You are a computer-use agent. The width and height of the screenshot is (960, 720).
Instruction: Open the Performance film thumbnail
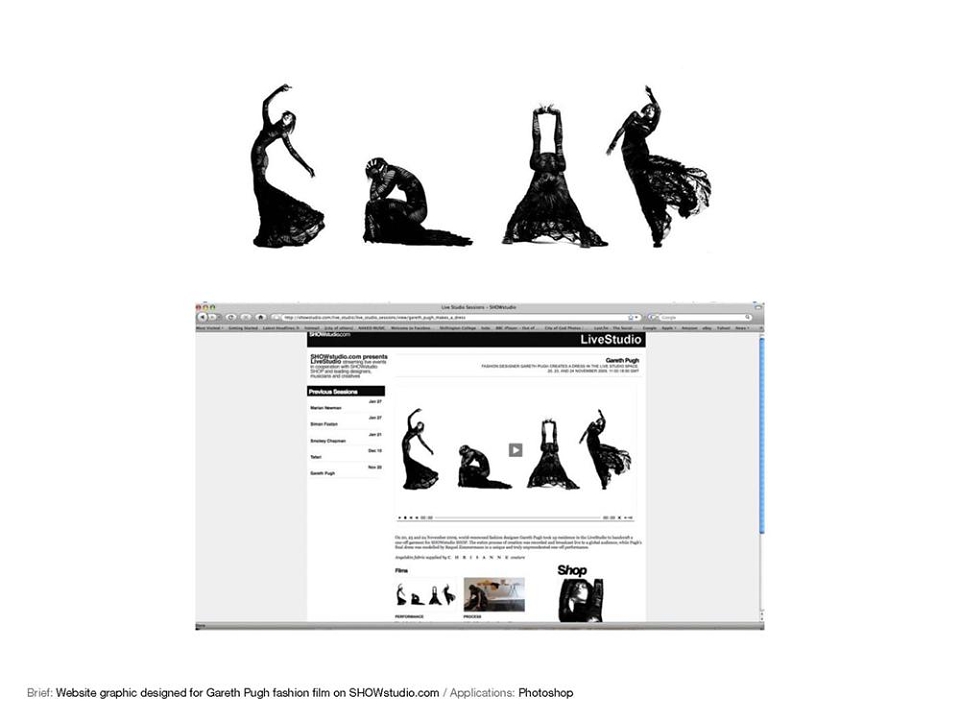point(426,594)
